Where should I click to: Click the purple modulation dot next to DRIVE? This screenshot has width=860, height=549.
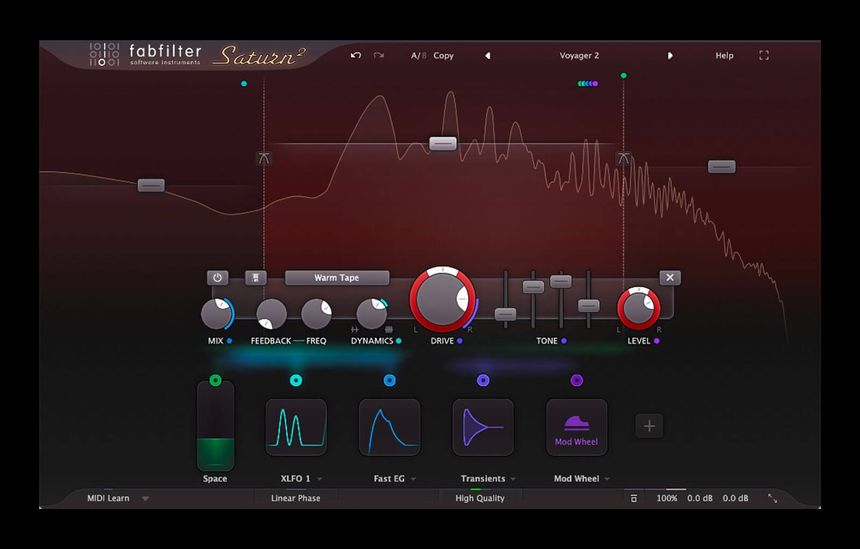(460, 341)
